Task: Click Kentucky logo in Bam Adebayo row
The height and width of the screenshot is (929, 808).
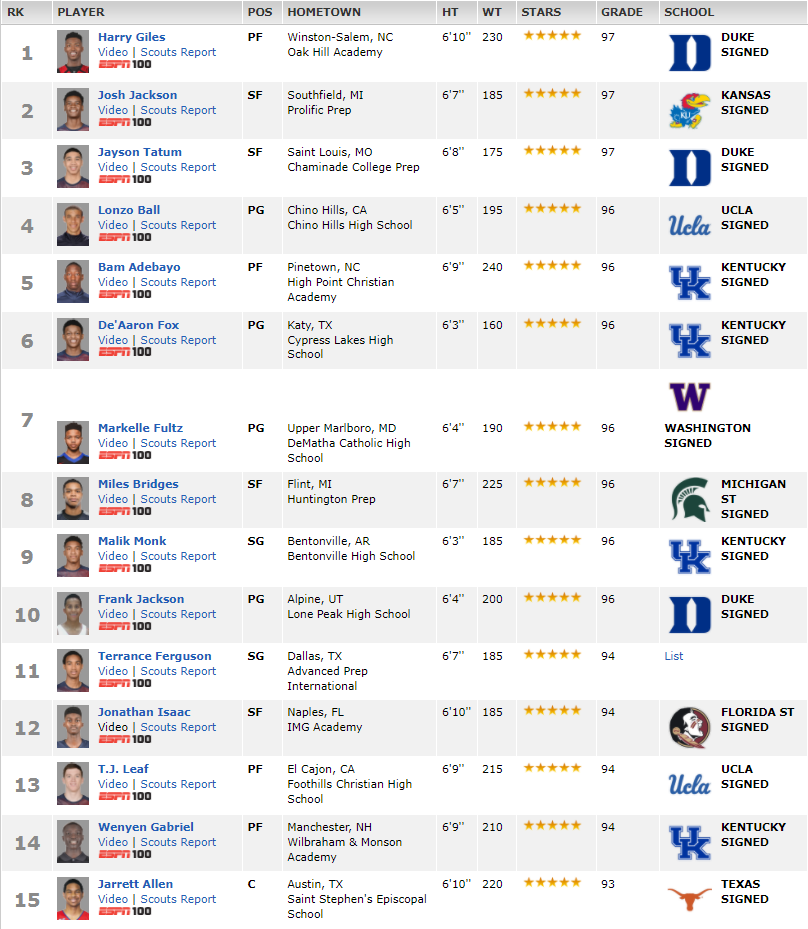Action: click(x=690, y=283)
